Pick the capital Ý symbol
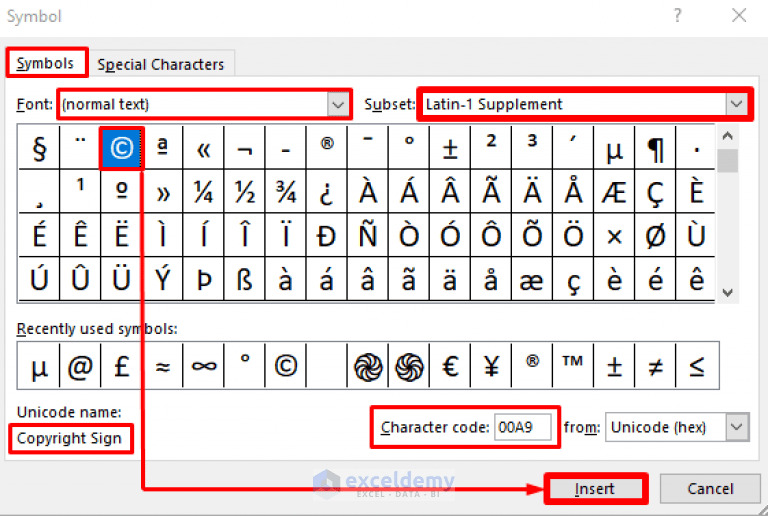The height and width of the screenshot is (516, 768). pos(163,279)
